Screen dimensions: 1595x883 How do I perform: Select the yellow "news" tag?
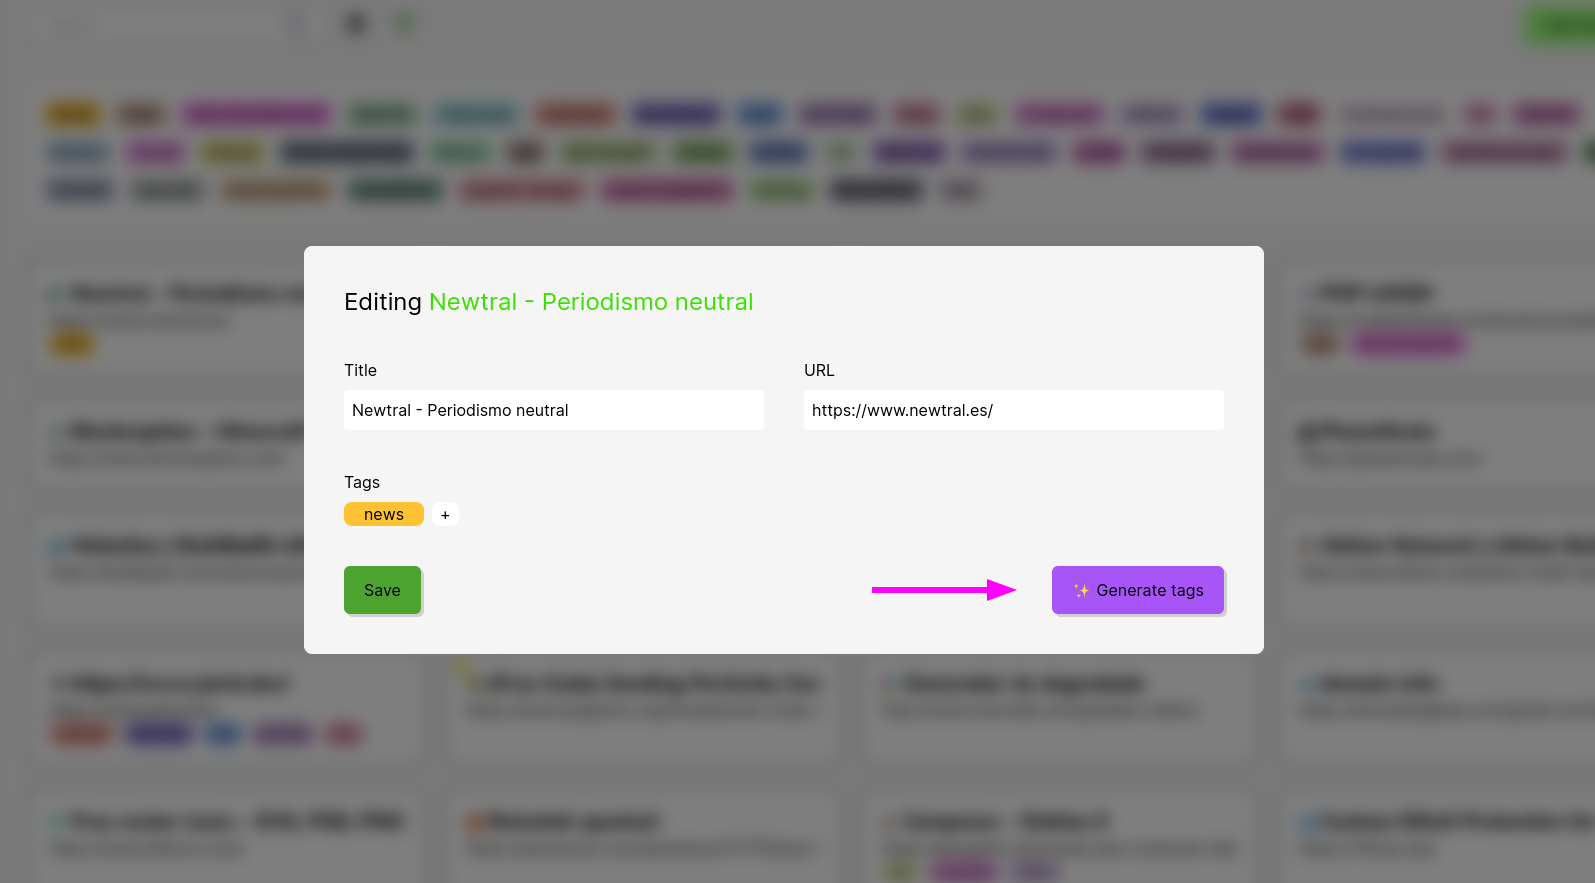384,514
